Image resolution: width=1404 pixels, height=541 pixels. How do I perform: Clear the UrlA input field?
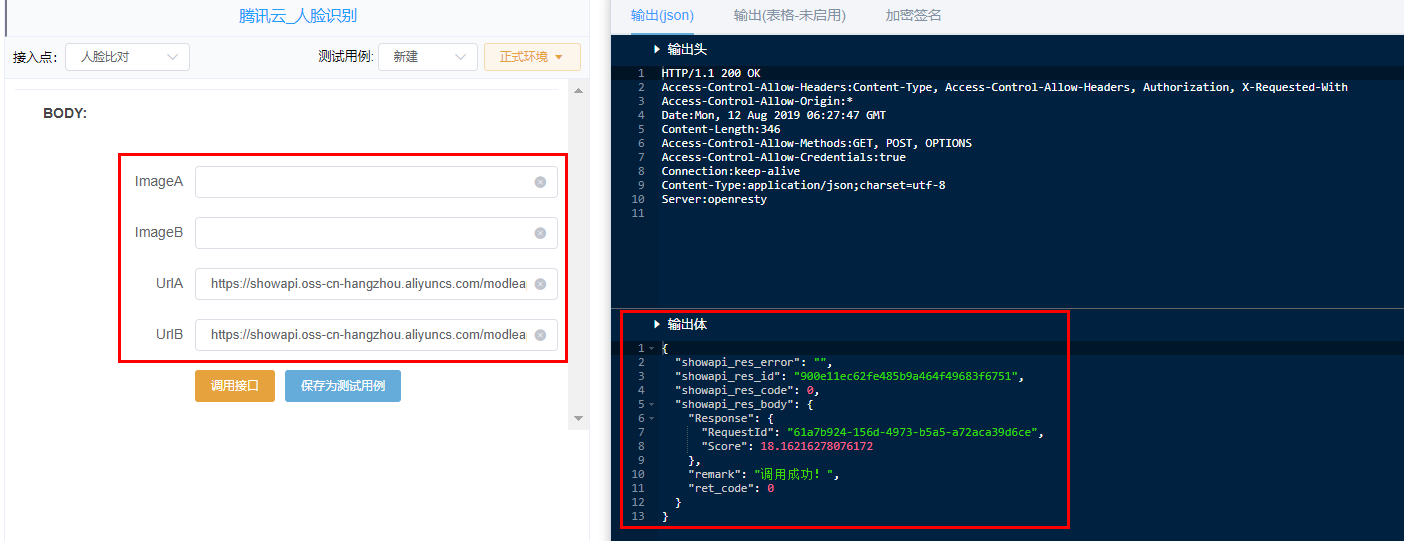(540, 284)
